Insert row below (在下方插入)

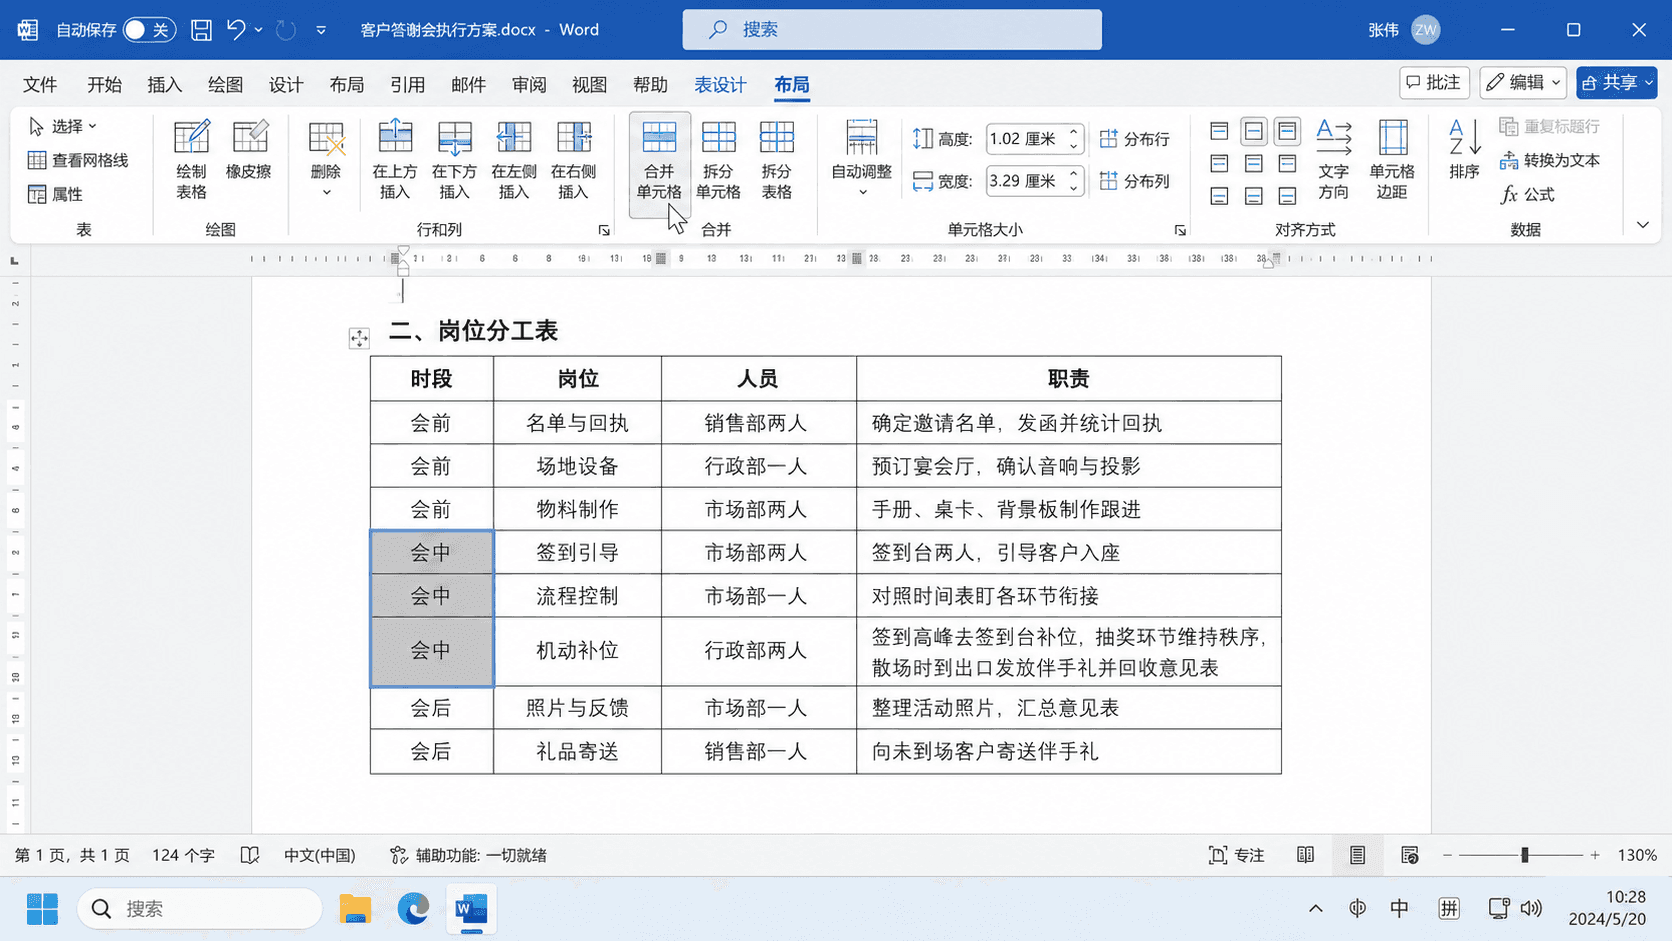coord(454,160)
